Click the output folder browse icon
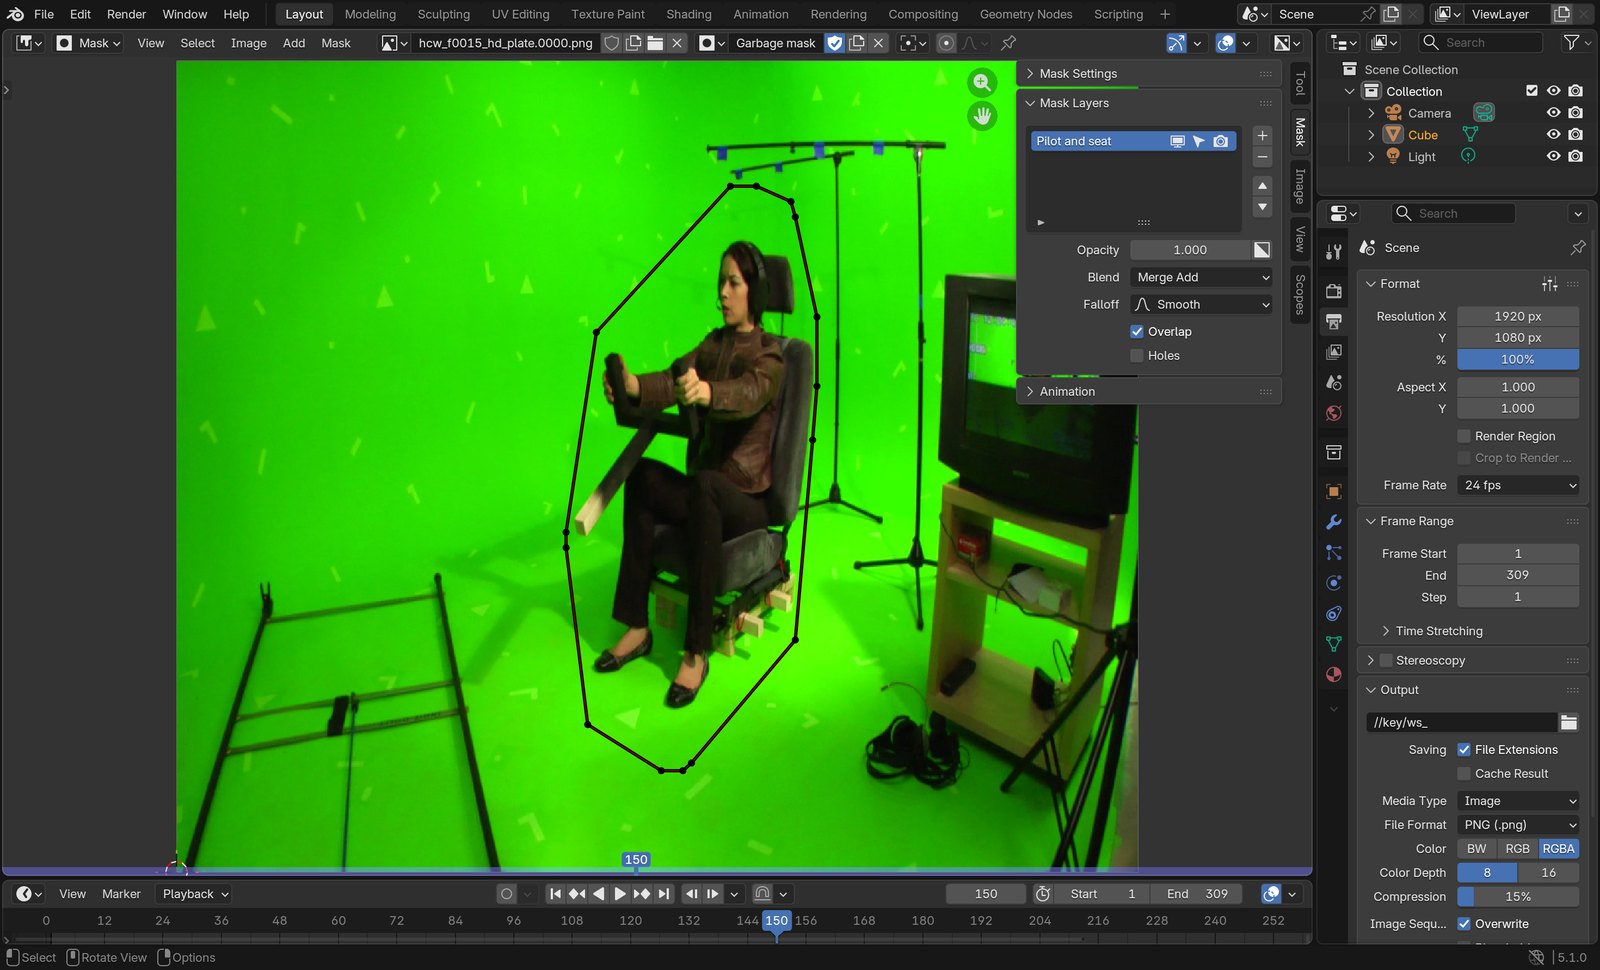The width and height of the screenshot is (1600, 970). click(1568, 722)
